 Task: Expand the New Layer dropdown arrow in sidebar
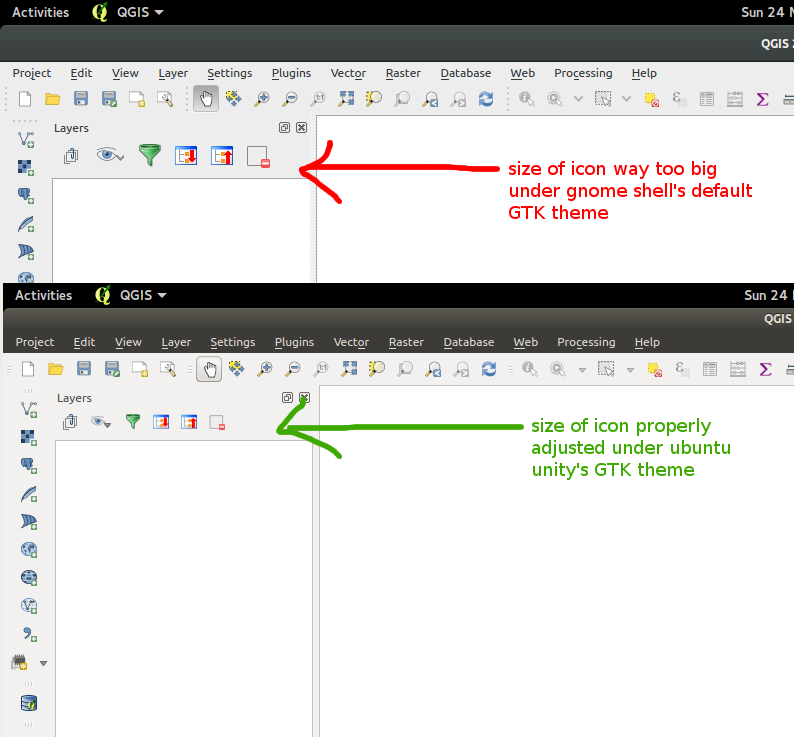coord(43,663)
